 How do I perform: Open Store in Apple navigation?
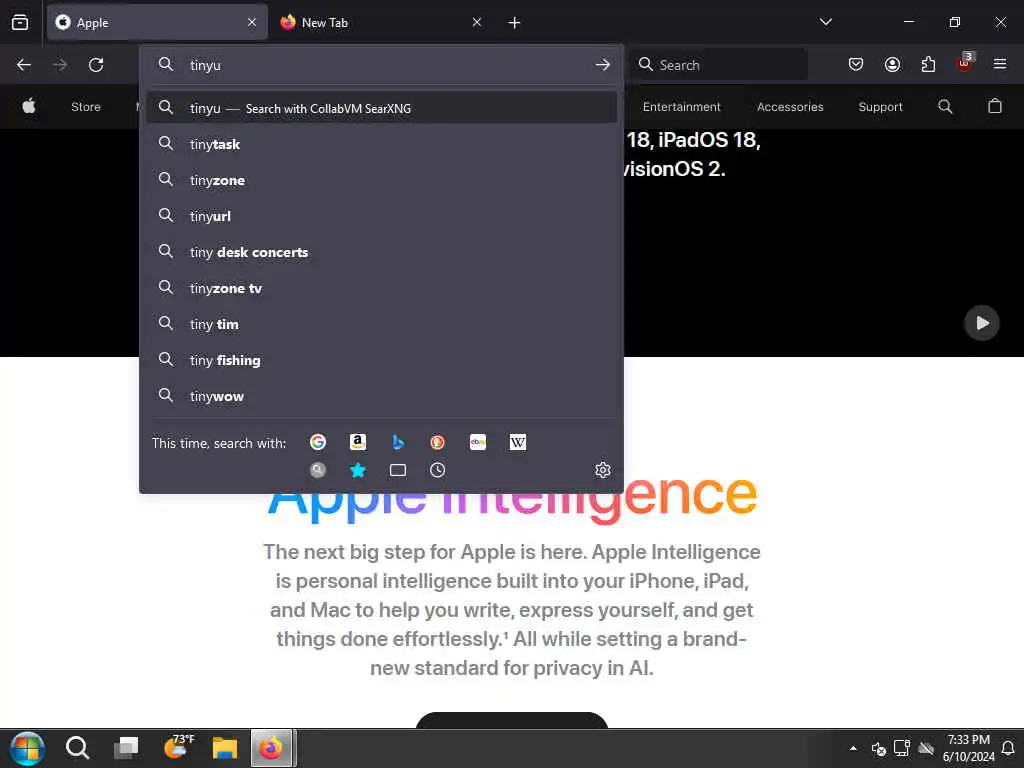point(86,106)
